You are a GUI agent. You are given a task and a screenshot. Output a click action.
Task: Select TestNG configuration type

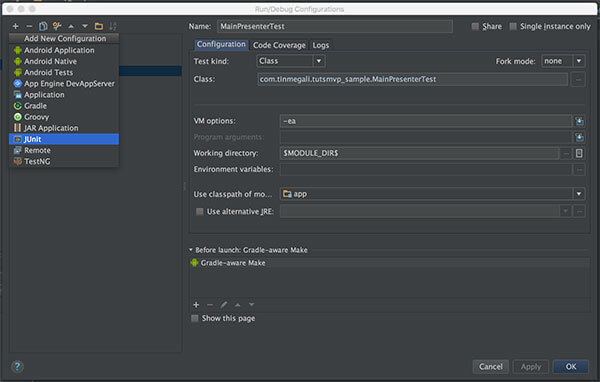(x=64, y=161)
